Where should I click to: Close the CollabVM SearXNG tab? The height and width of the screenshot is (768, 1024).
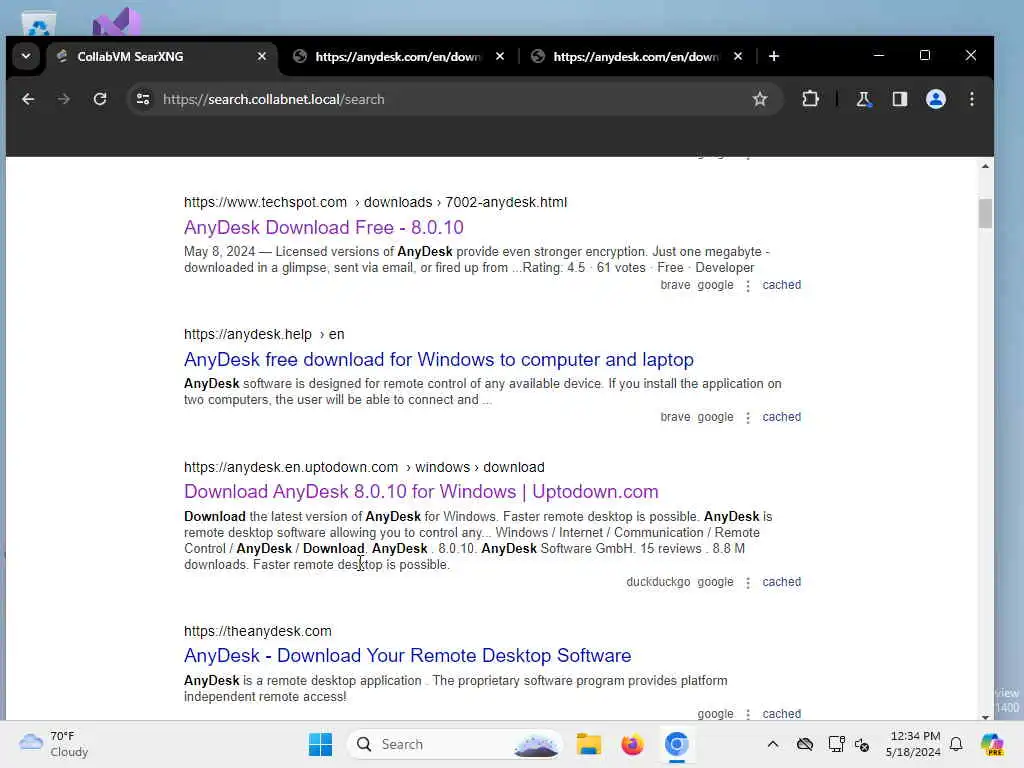tap(262, 56)
